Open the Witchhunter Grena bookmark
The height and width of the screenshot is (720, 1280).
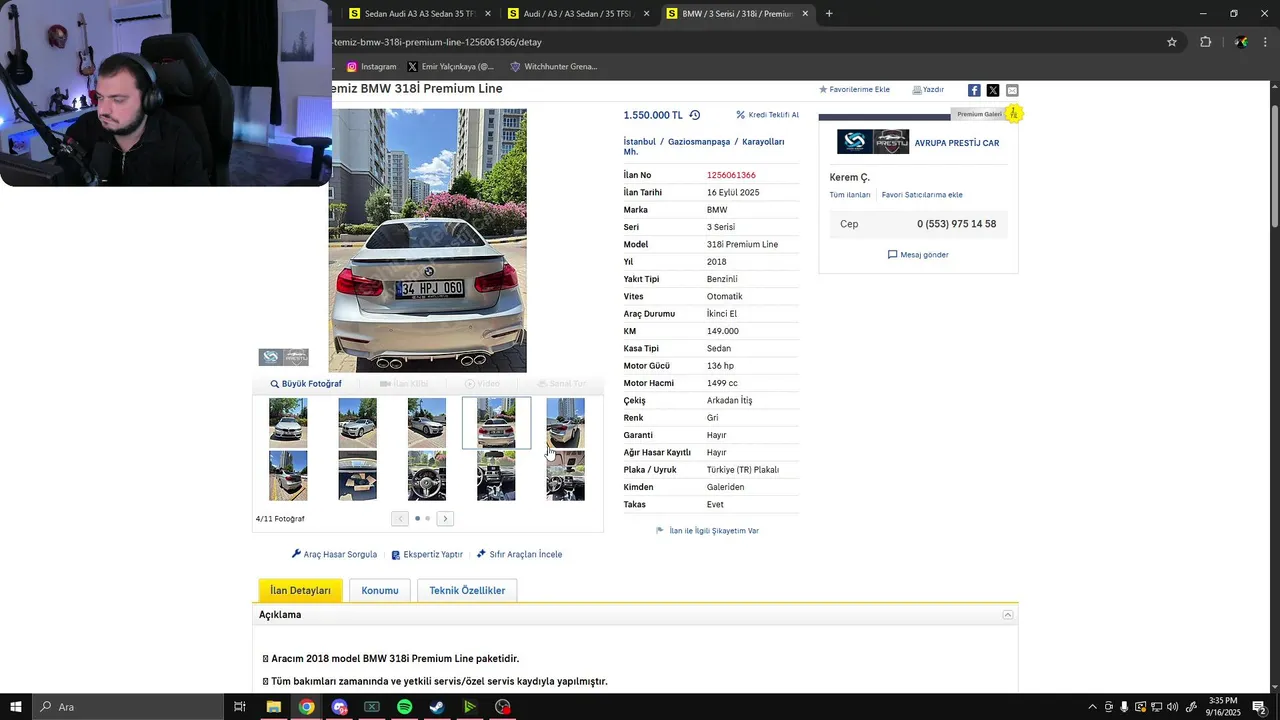[x=553, y=67]
